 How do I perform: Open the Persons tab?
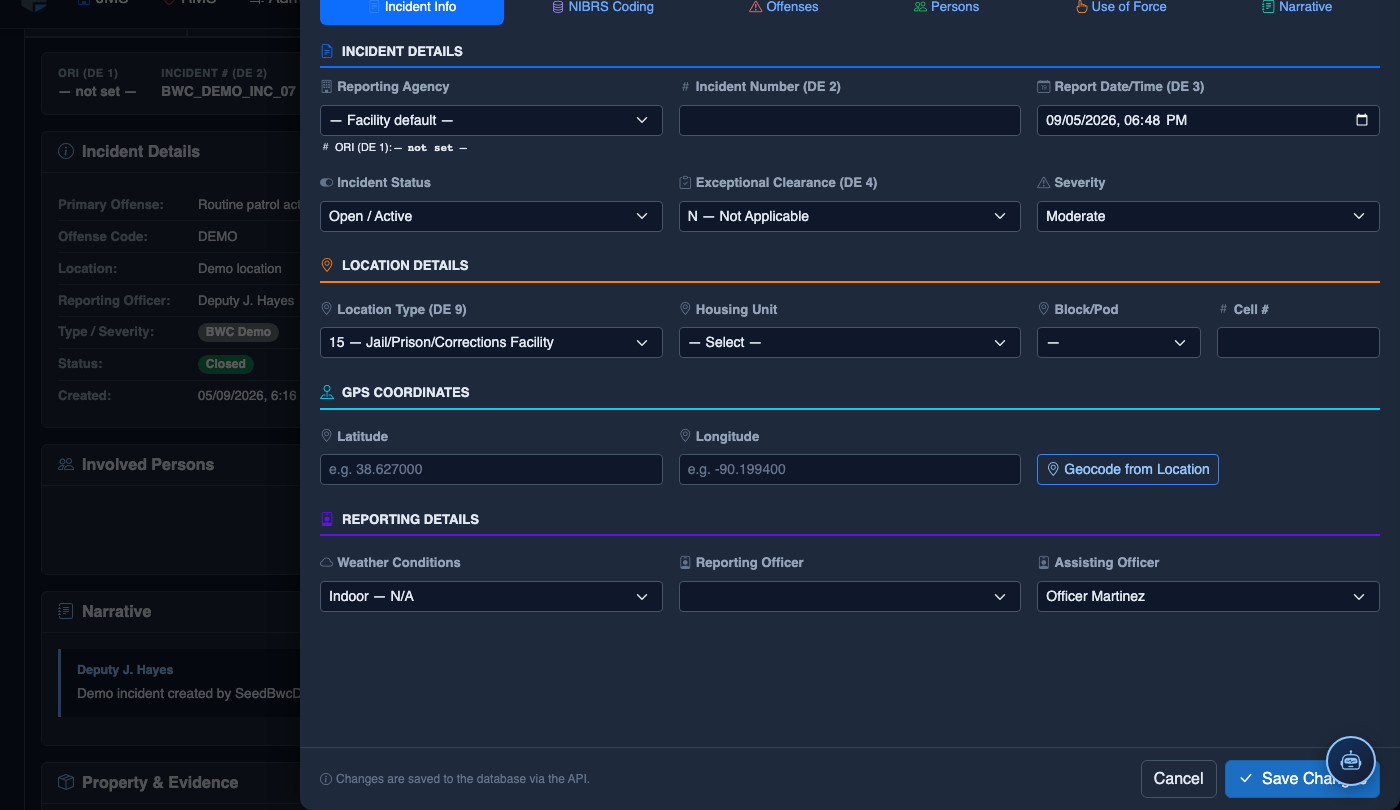tap(946, 7)
